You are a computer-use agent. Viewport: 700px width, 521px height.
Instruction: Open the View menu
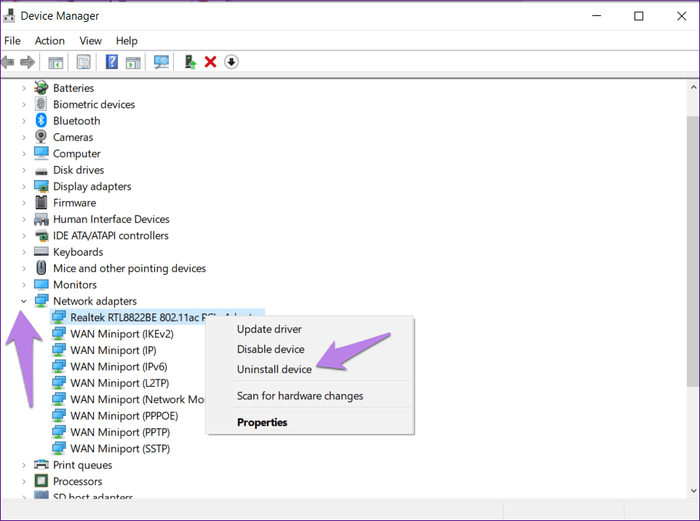click(91, 41)
